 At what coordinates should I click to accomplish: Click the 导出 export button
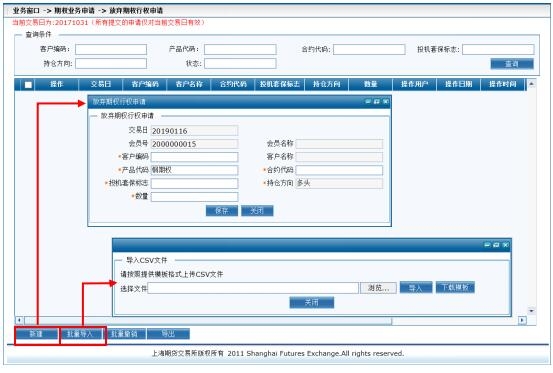click(168, 334)
